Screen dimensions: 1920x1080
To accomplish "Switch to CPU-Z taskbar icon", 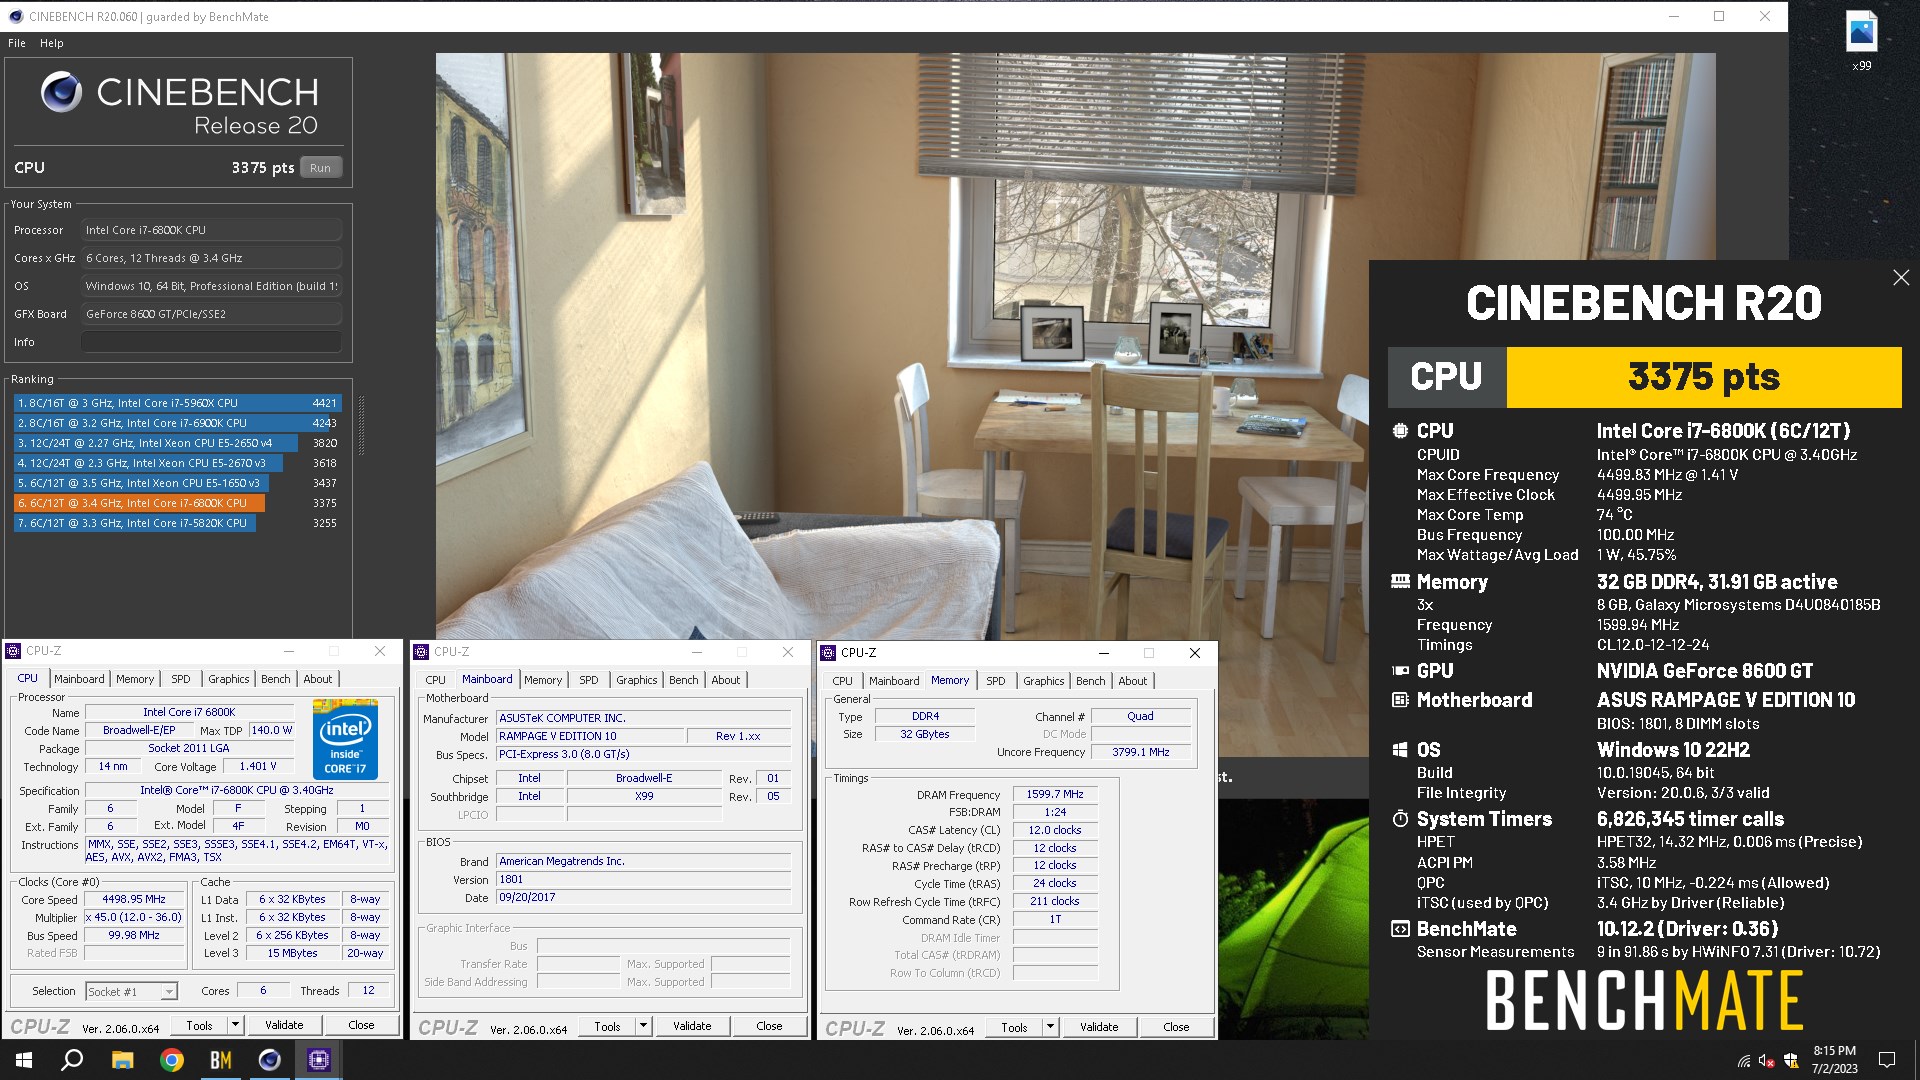I will [x=319, y=1060].
